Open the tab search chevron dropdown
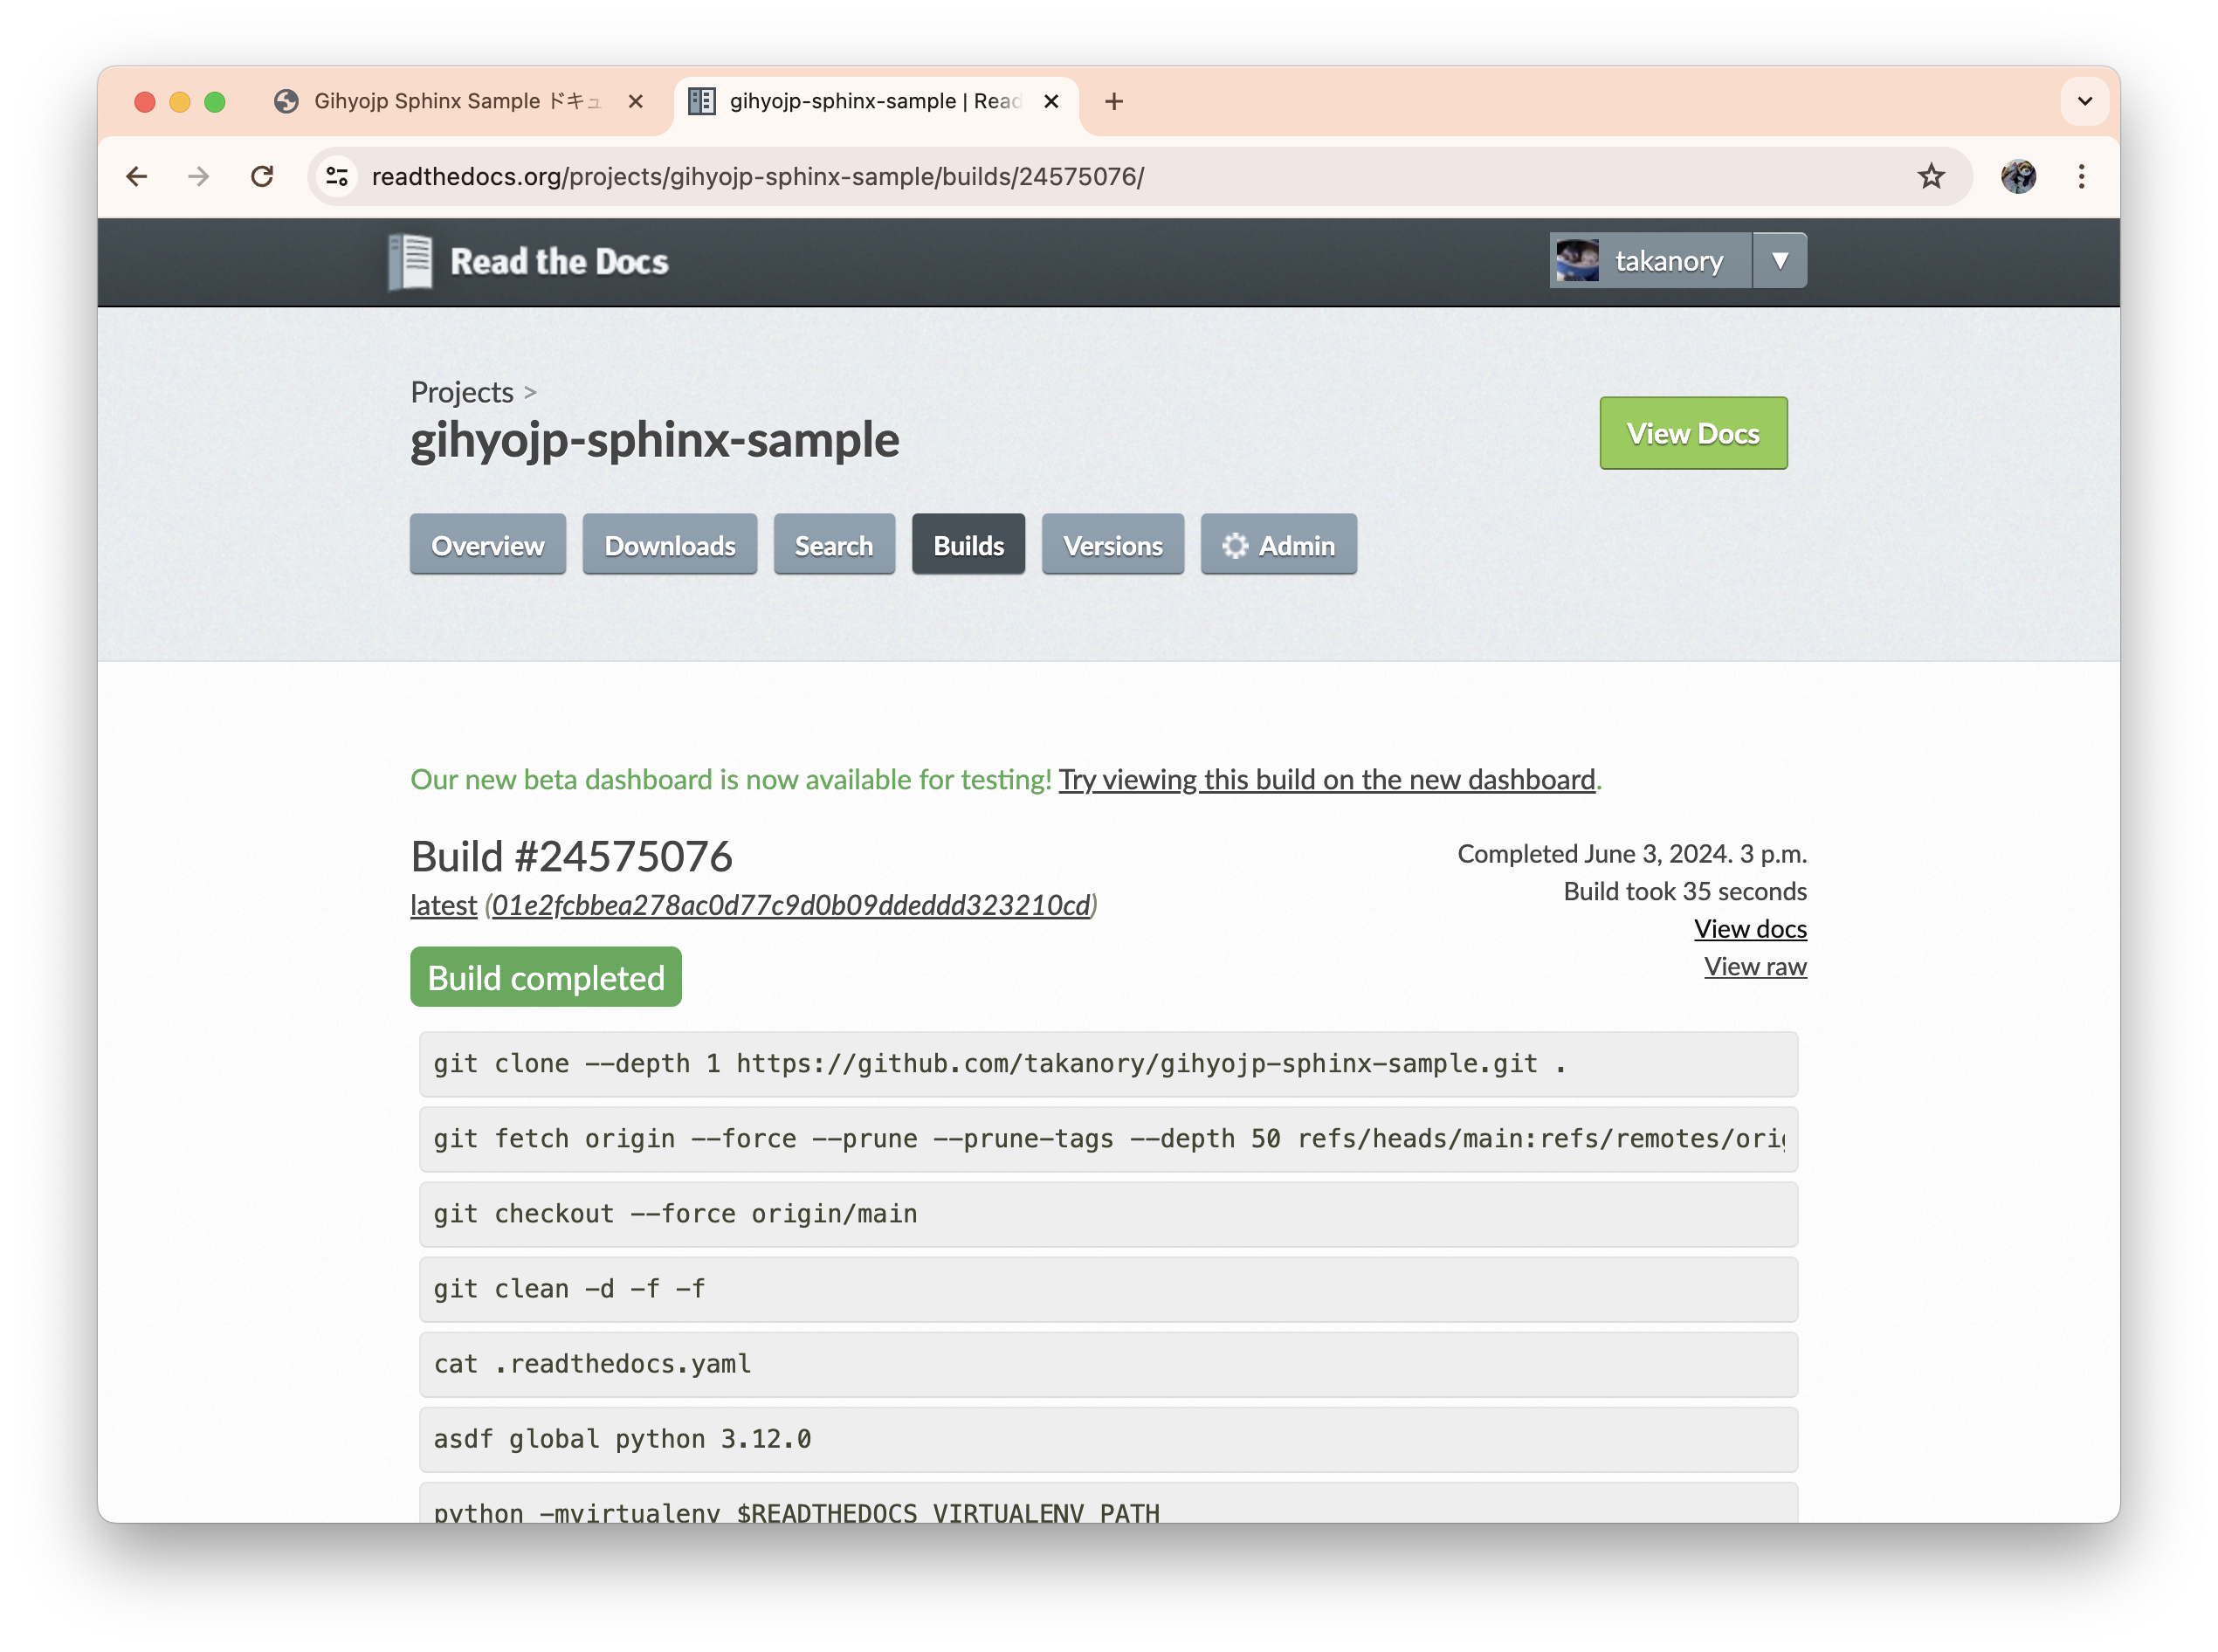This screenshot has height=1652, width=2218. click(2084, 101)
